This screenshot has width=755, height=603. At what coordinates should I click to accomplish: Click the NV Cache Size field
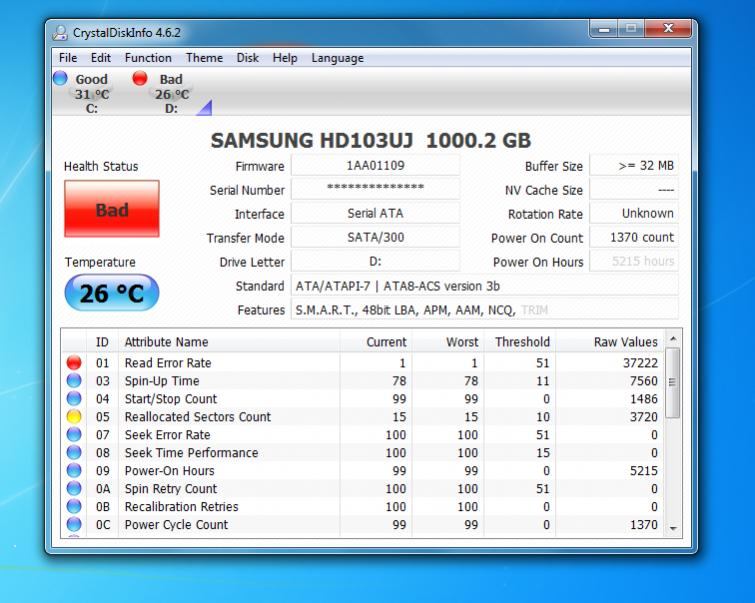(x=634, y=190)
